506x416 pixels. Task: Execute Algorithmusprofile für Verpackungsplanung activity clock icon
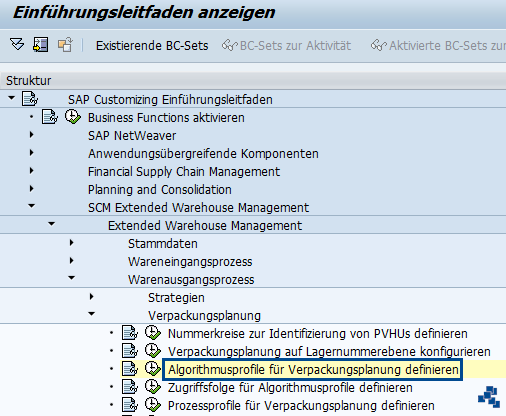pos(153,369)
